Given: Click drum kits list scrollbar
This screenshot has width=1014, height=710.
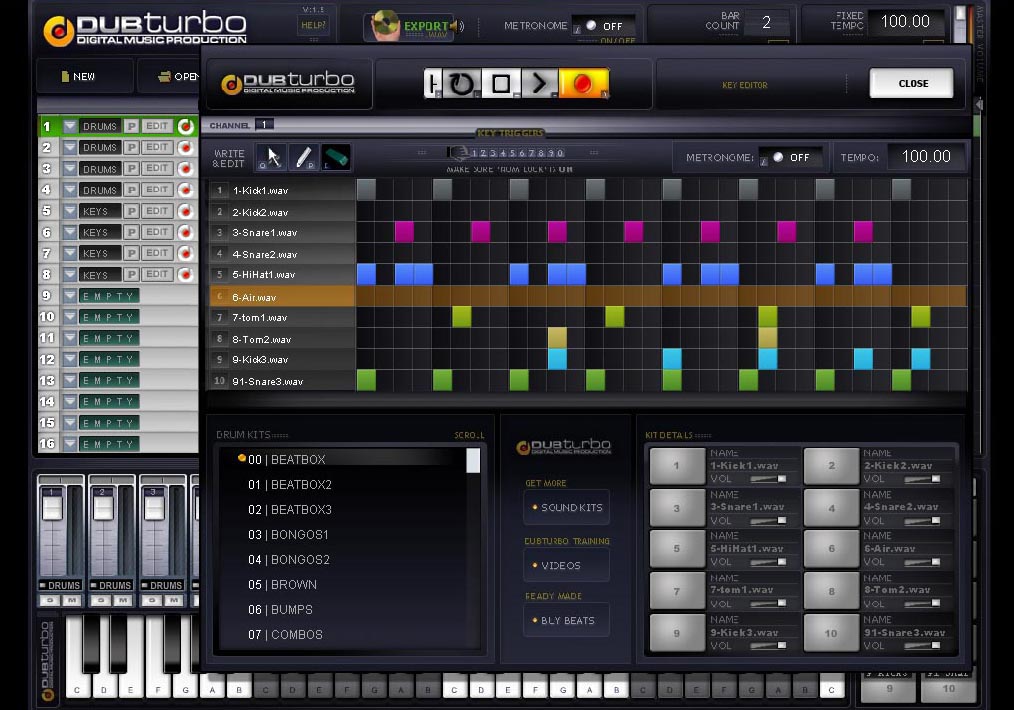Looking at the screenshot, I should pos(473,460).
